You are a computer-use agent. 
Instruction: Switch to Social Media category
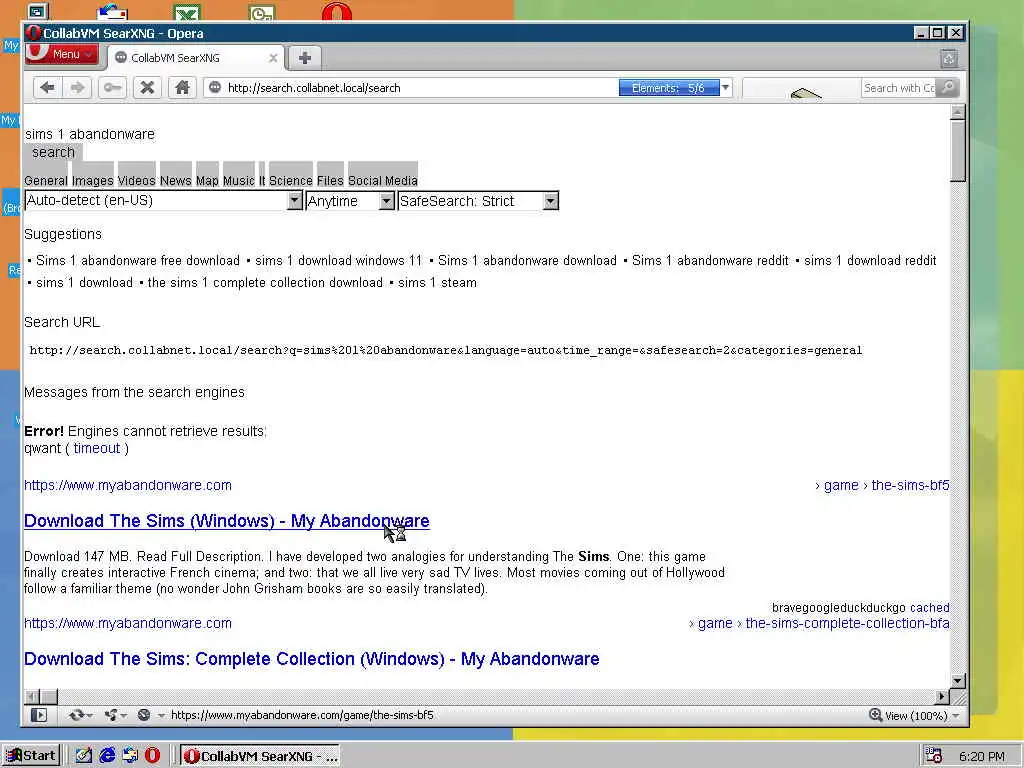[383, 180]
